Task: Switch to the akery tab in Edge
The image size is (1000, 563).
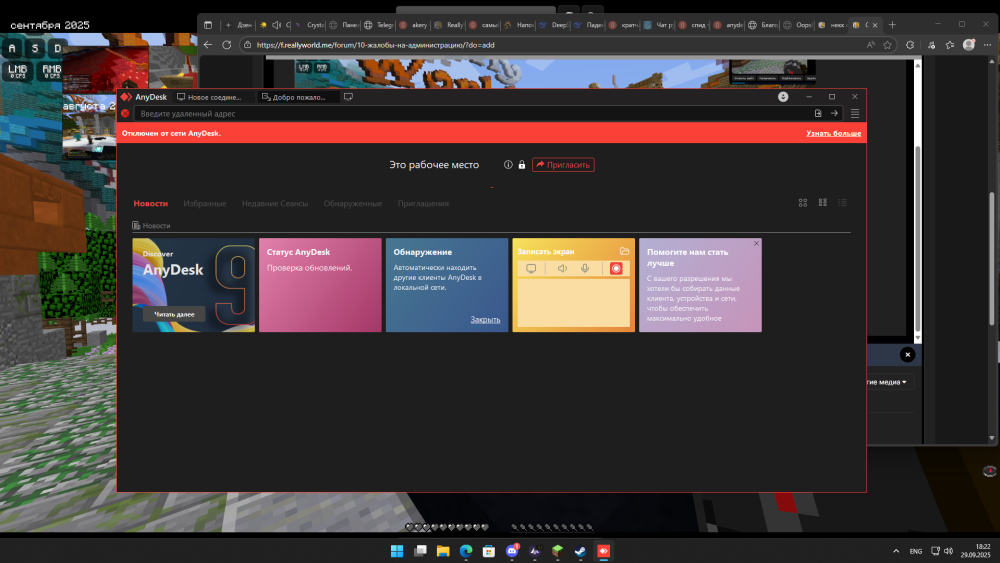Action: (x=413, y=25)
